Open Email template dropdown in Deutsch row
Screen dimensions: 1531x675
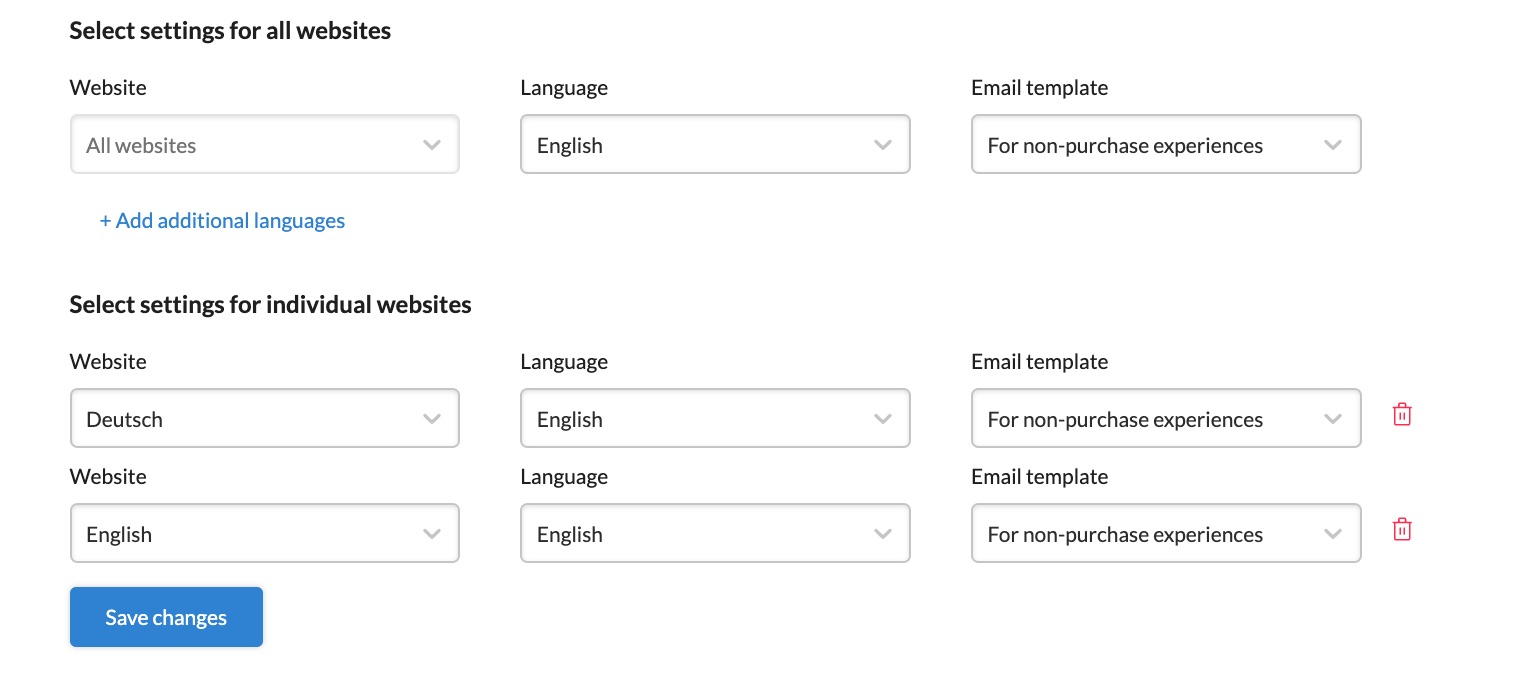click(x=1166, y=419)
